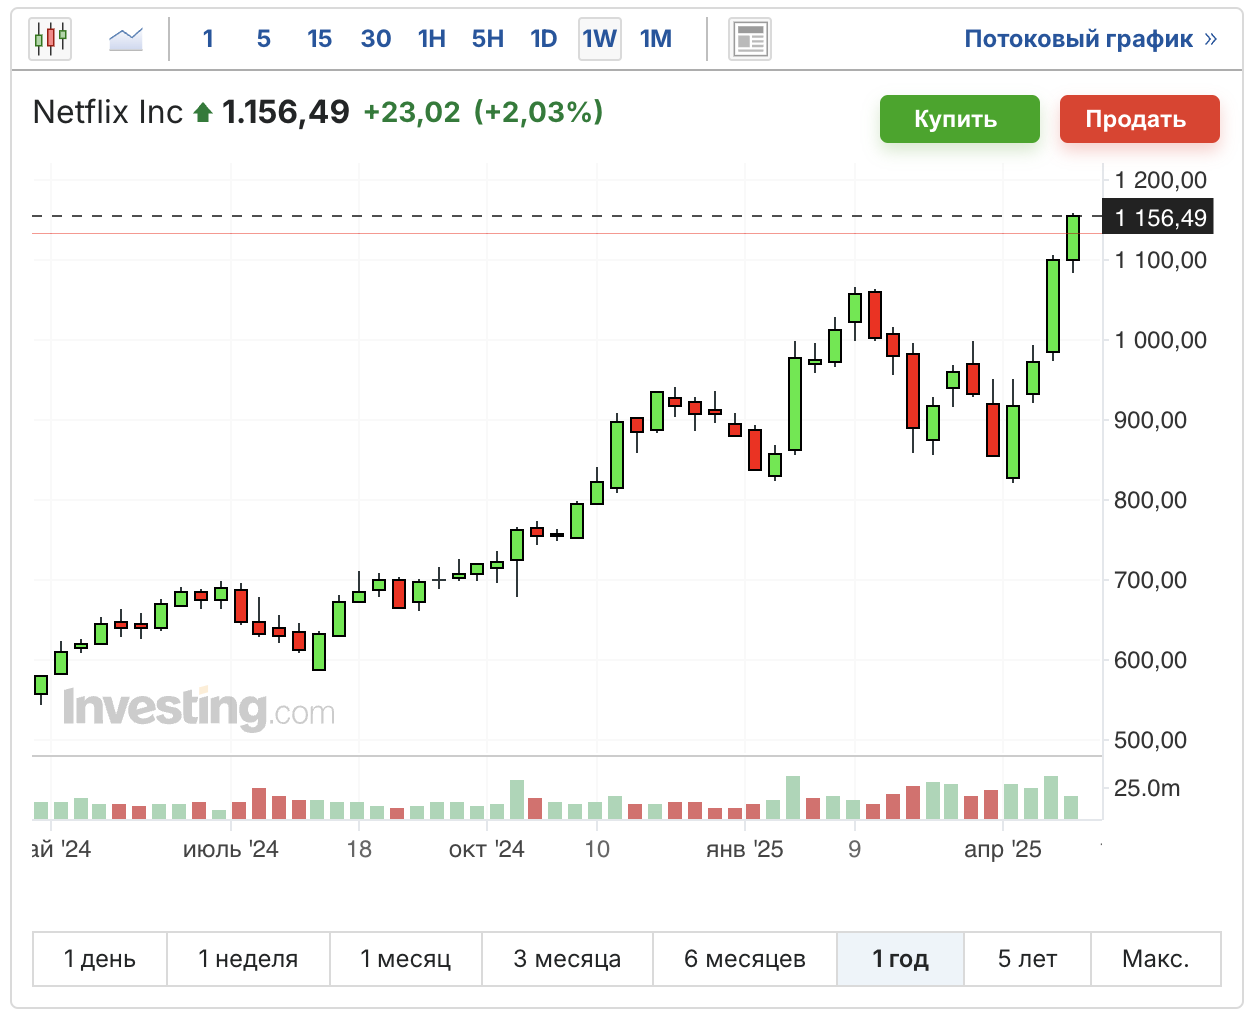The height and width of the screenshot is (1014, 1258).
Task: Show the 1 неделя range
Action: [248, 959]
